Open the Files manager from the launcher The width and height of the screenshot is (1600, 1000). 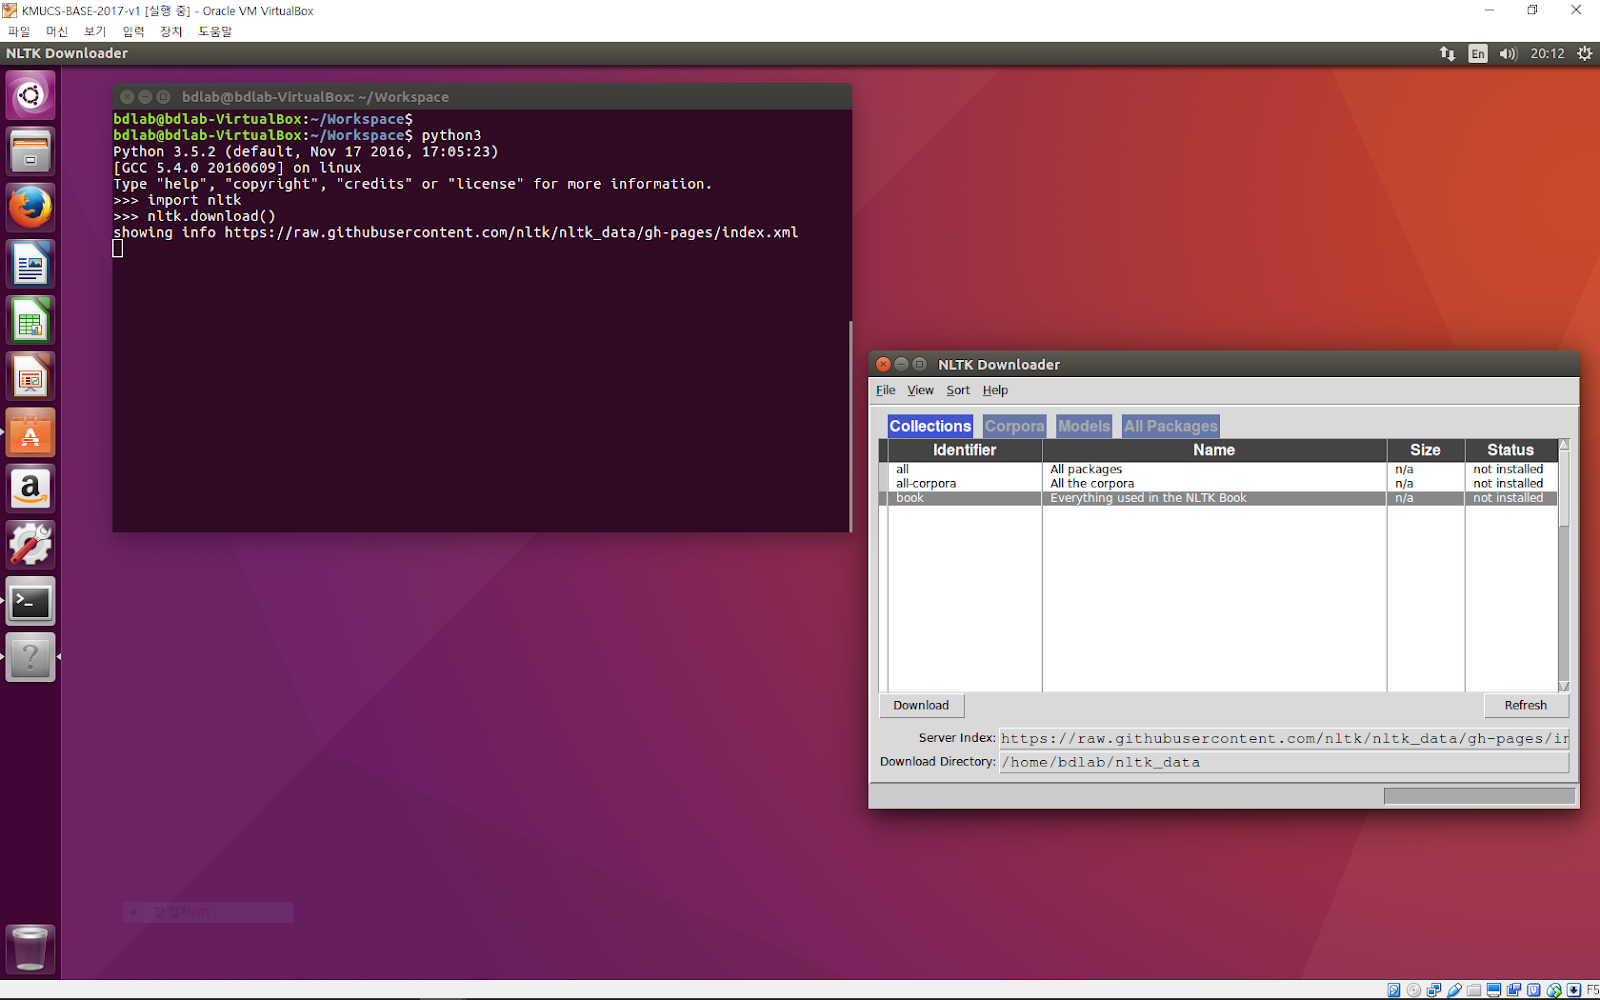tap(30, 152)
